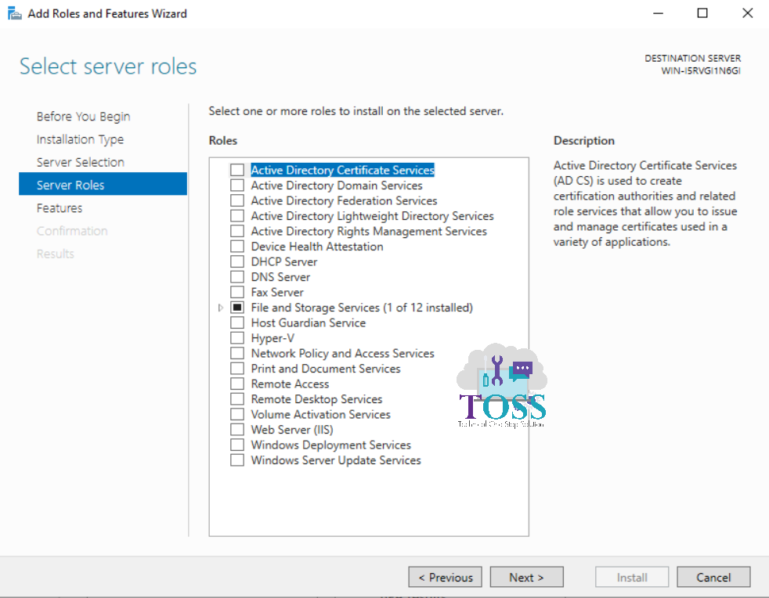
Task: Select the Hyper-V label
Action: (273, 338)
